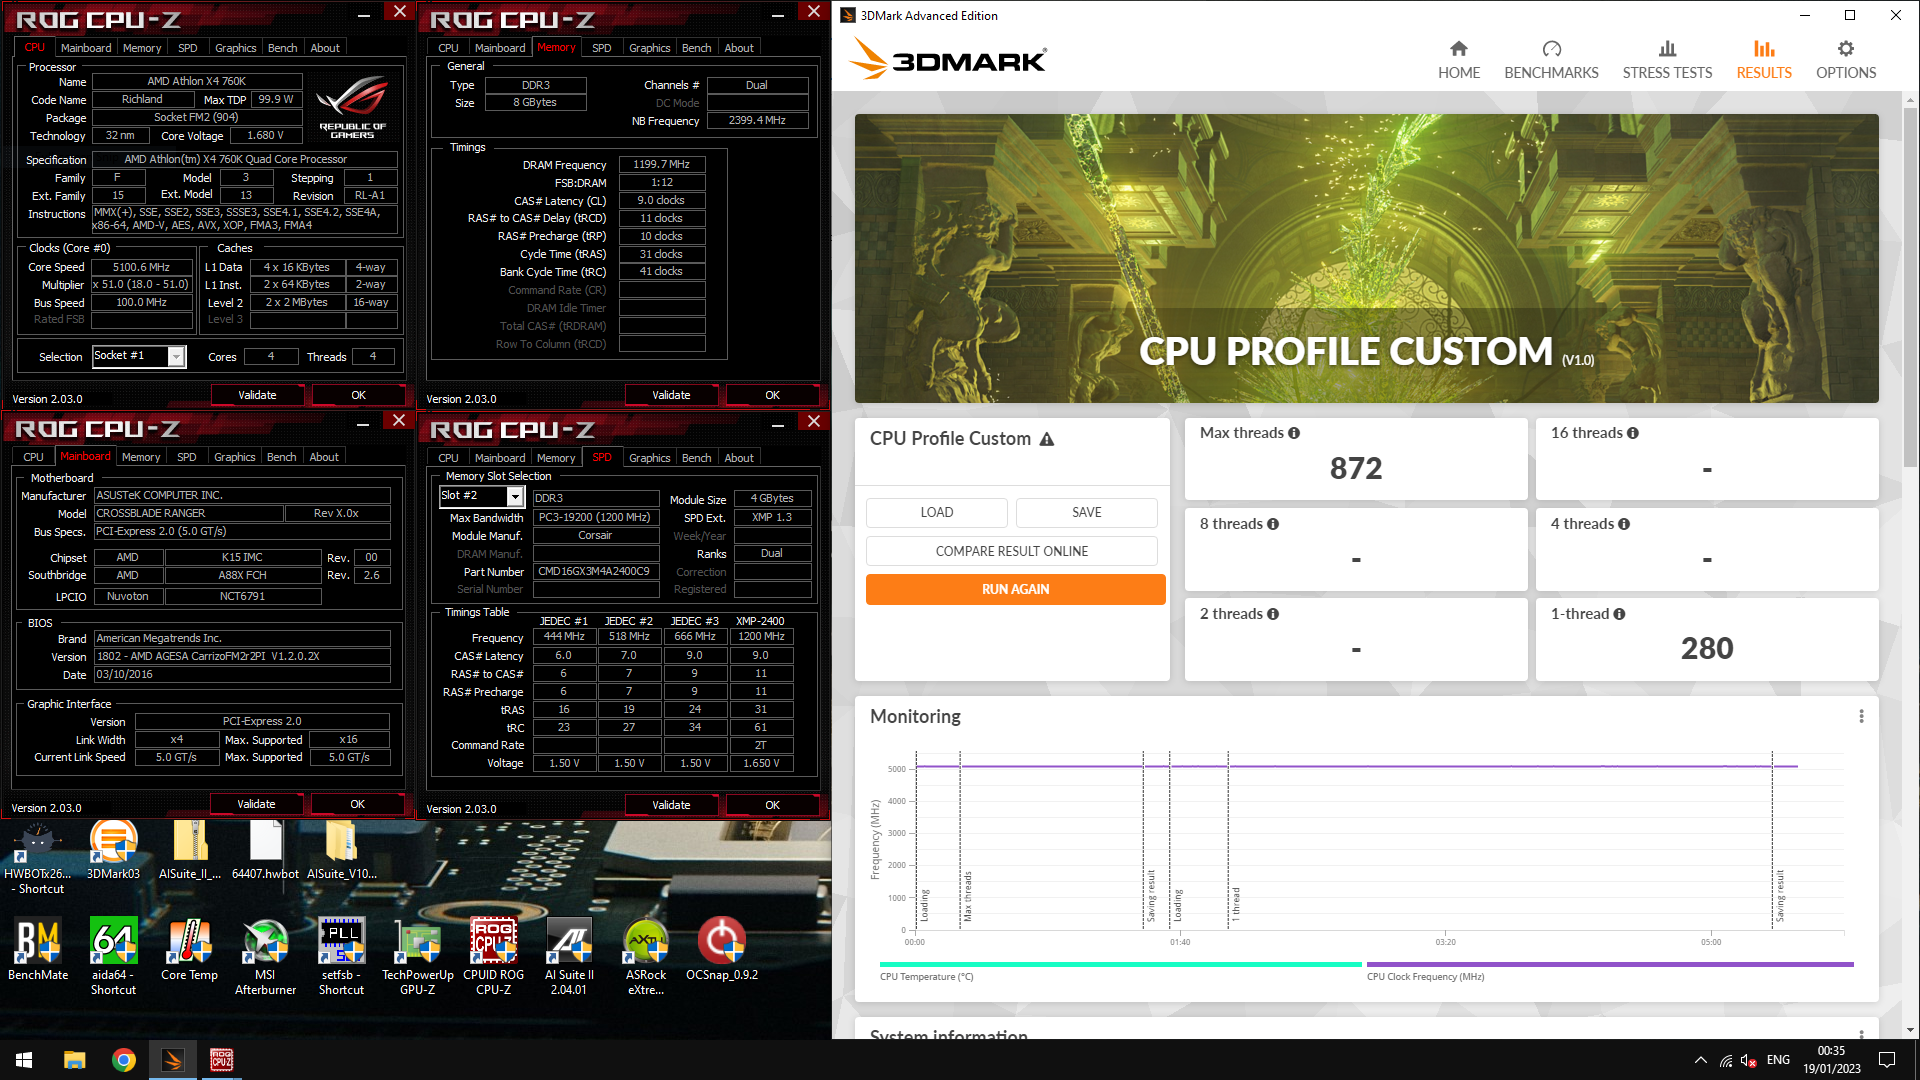Open SPD tab in Memory window
This screenshot has height=1080, width=1920.
coord(601,47)
